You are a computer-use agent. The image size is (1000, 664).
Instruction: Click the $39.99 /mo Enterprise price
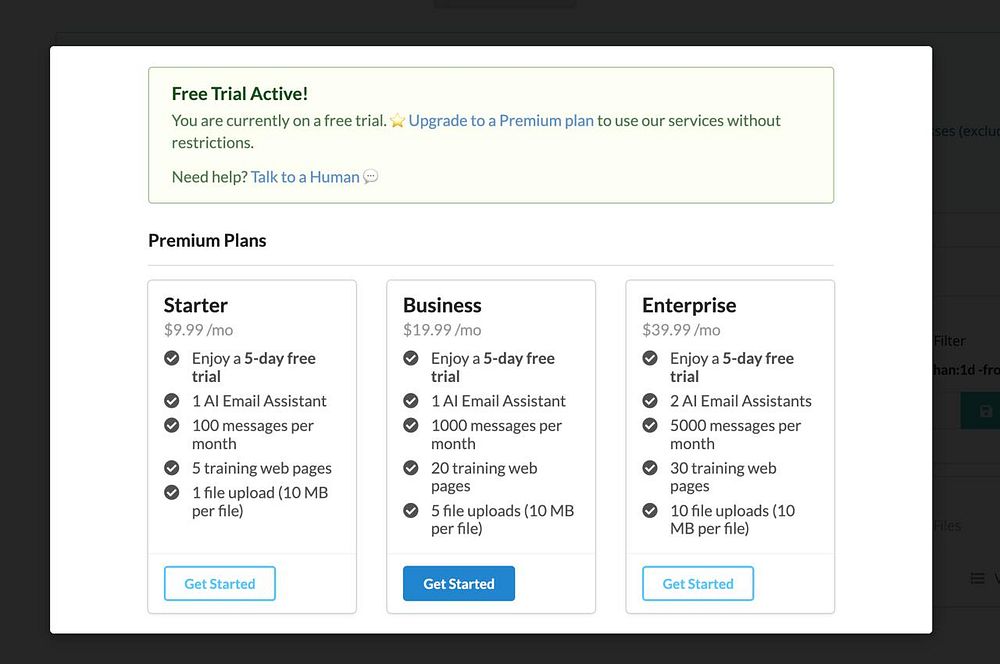point(681,330)
